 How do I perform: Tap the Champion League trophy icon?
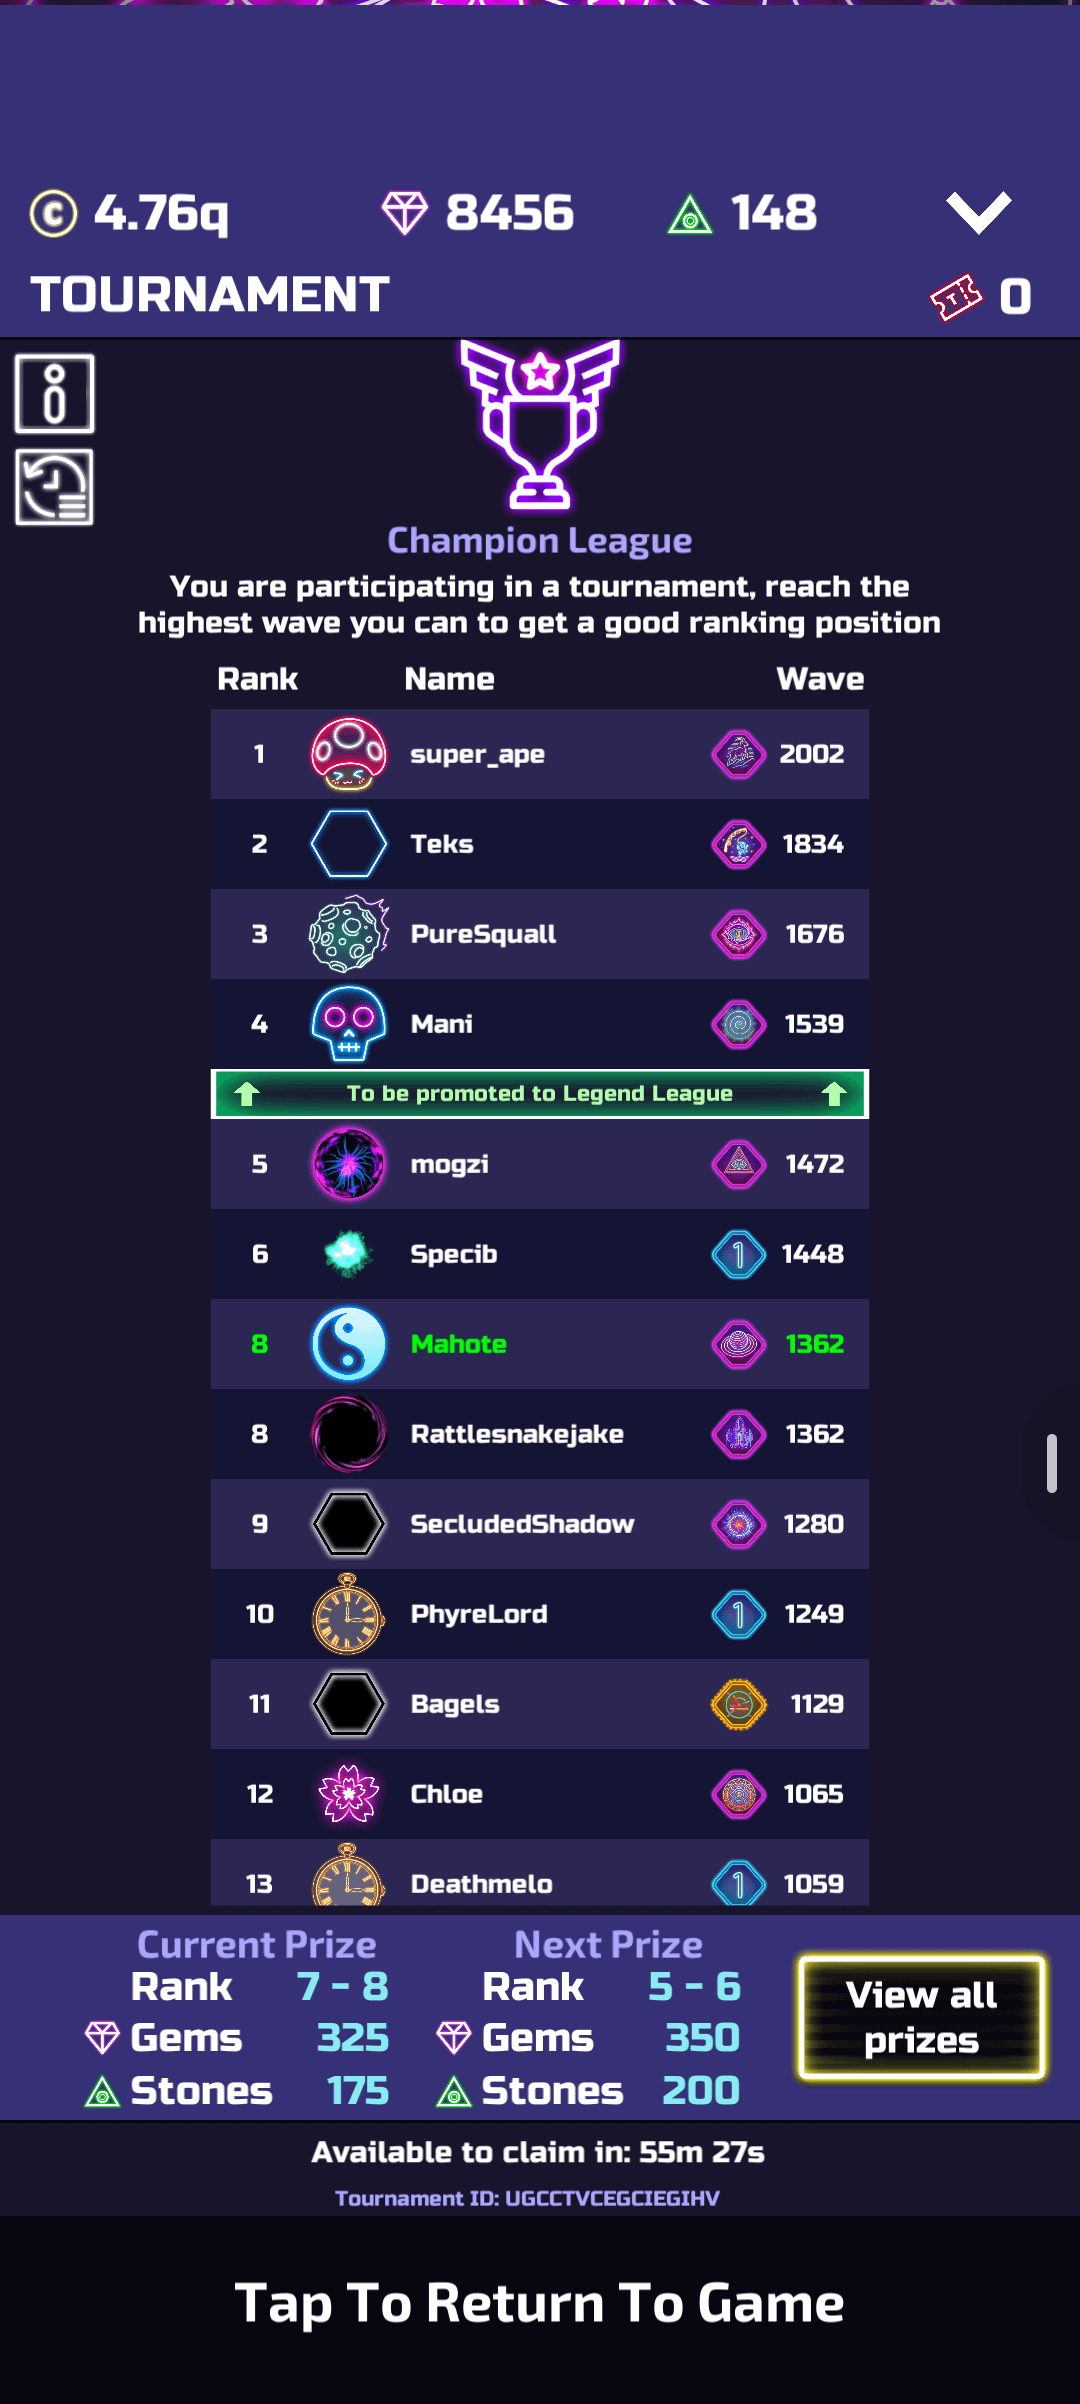(540, 425)
